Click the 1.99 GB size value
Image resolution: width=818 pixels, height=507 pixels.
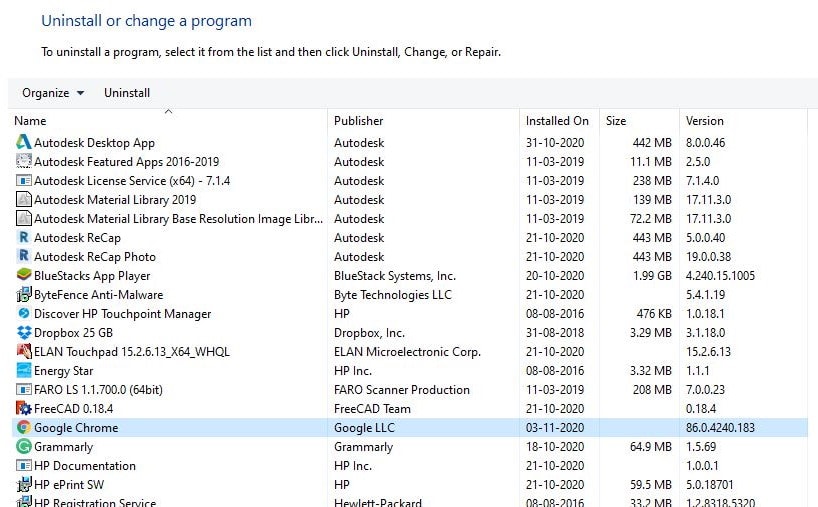click(652, 275)
